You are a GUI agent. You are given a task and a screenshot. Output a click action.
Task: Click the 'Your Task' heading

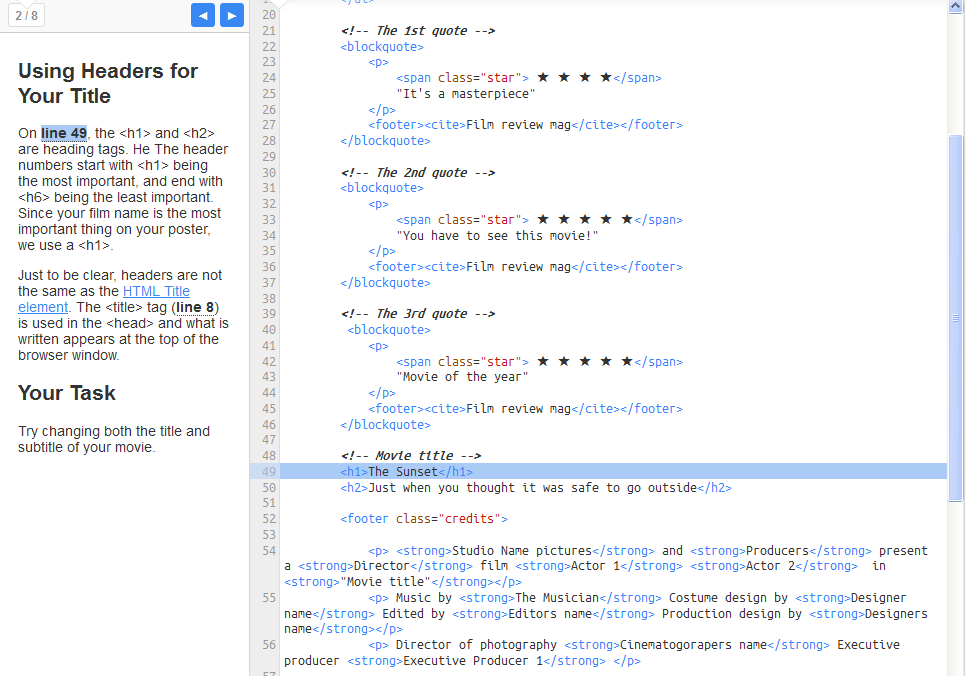pos(67,393)
